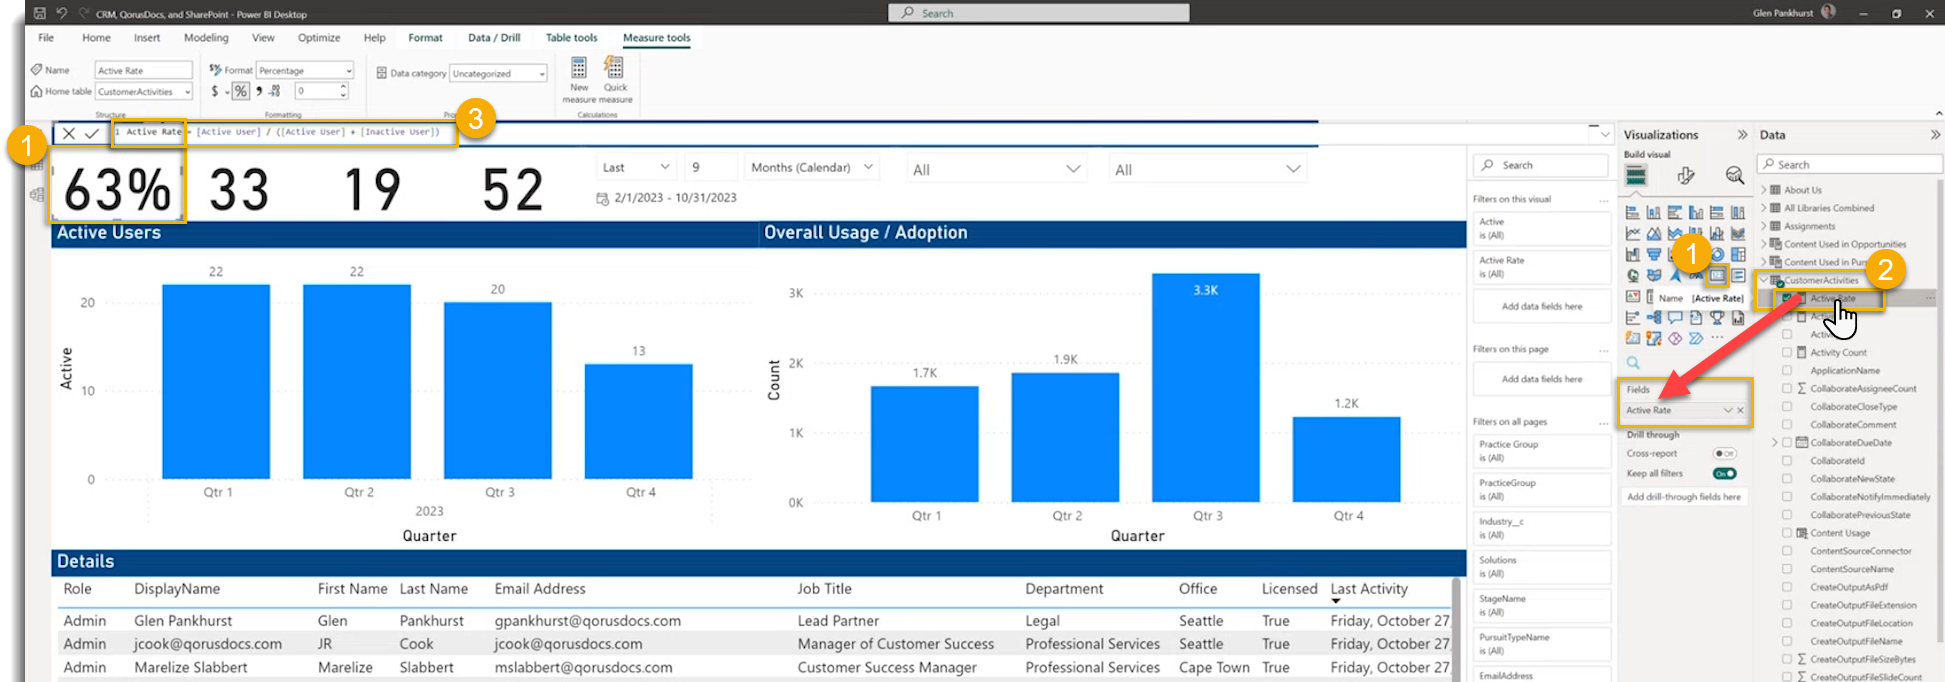Image resolution: width=1945 pixels, height=682 pixels.
Task: Toggle the Cross-report drill through switch
Action: pos(1724,454)
